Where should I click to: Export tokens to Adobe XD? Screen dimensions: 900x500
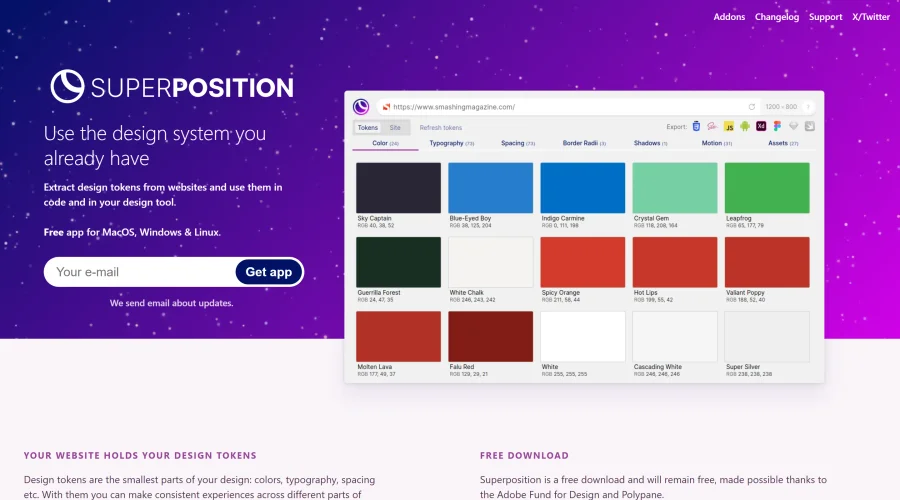(761, 126)
